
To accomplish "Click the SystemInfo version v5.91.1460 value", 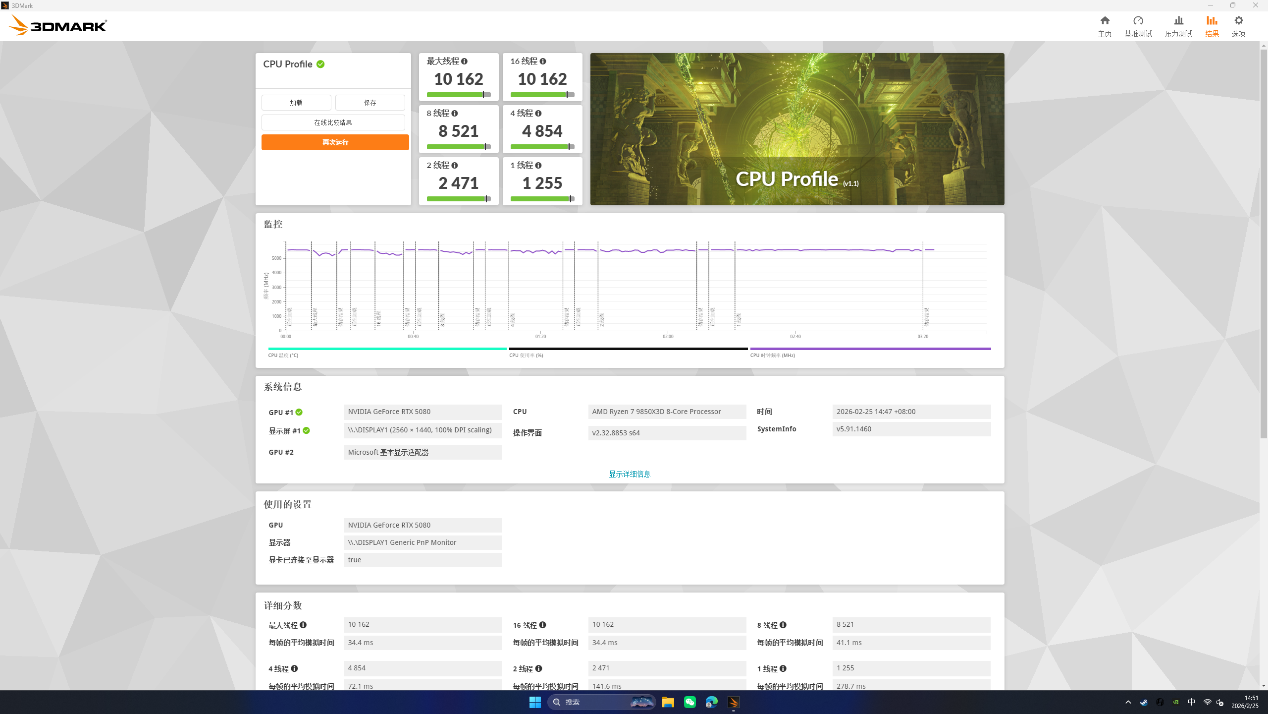I will [x=912, y=429].
